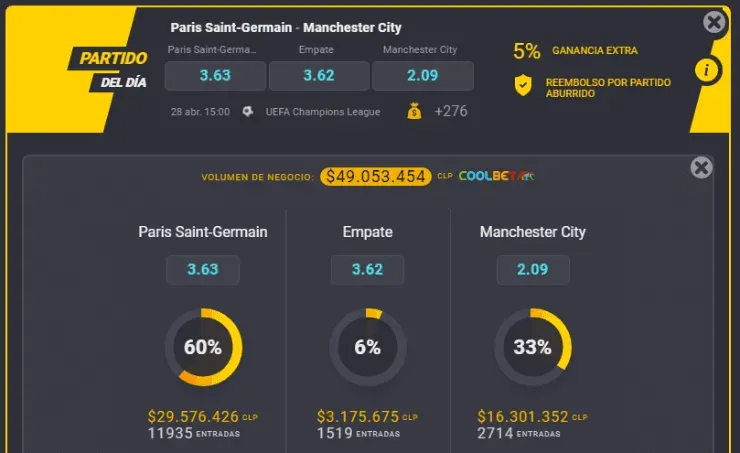Click the 60% Paris Saint-Germain donut chart
This screenshot has height=453, width=740.
pos(203,347)
